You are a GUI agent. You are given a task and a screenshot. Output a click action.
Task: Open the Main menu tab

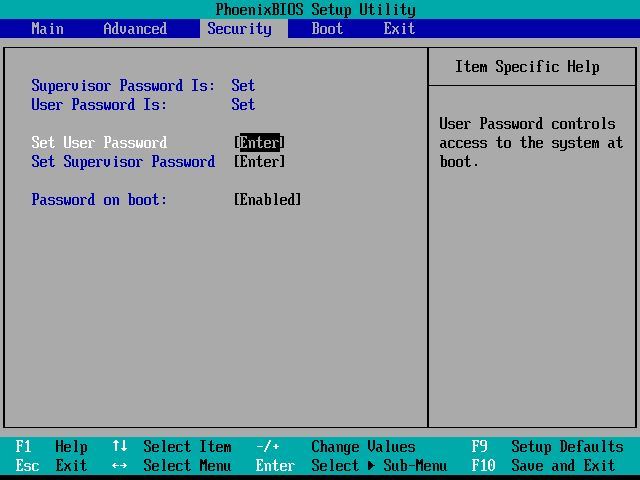[x=47, y=29]
